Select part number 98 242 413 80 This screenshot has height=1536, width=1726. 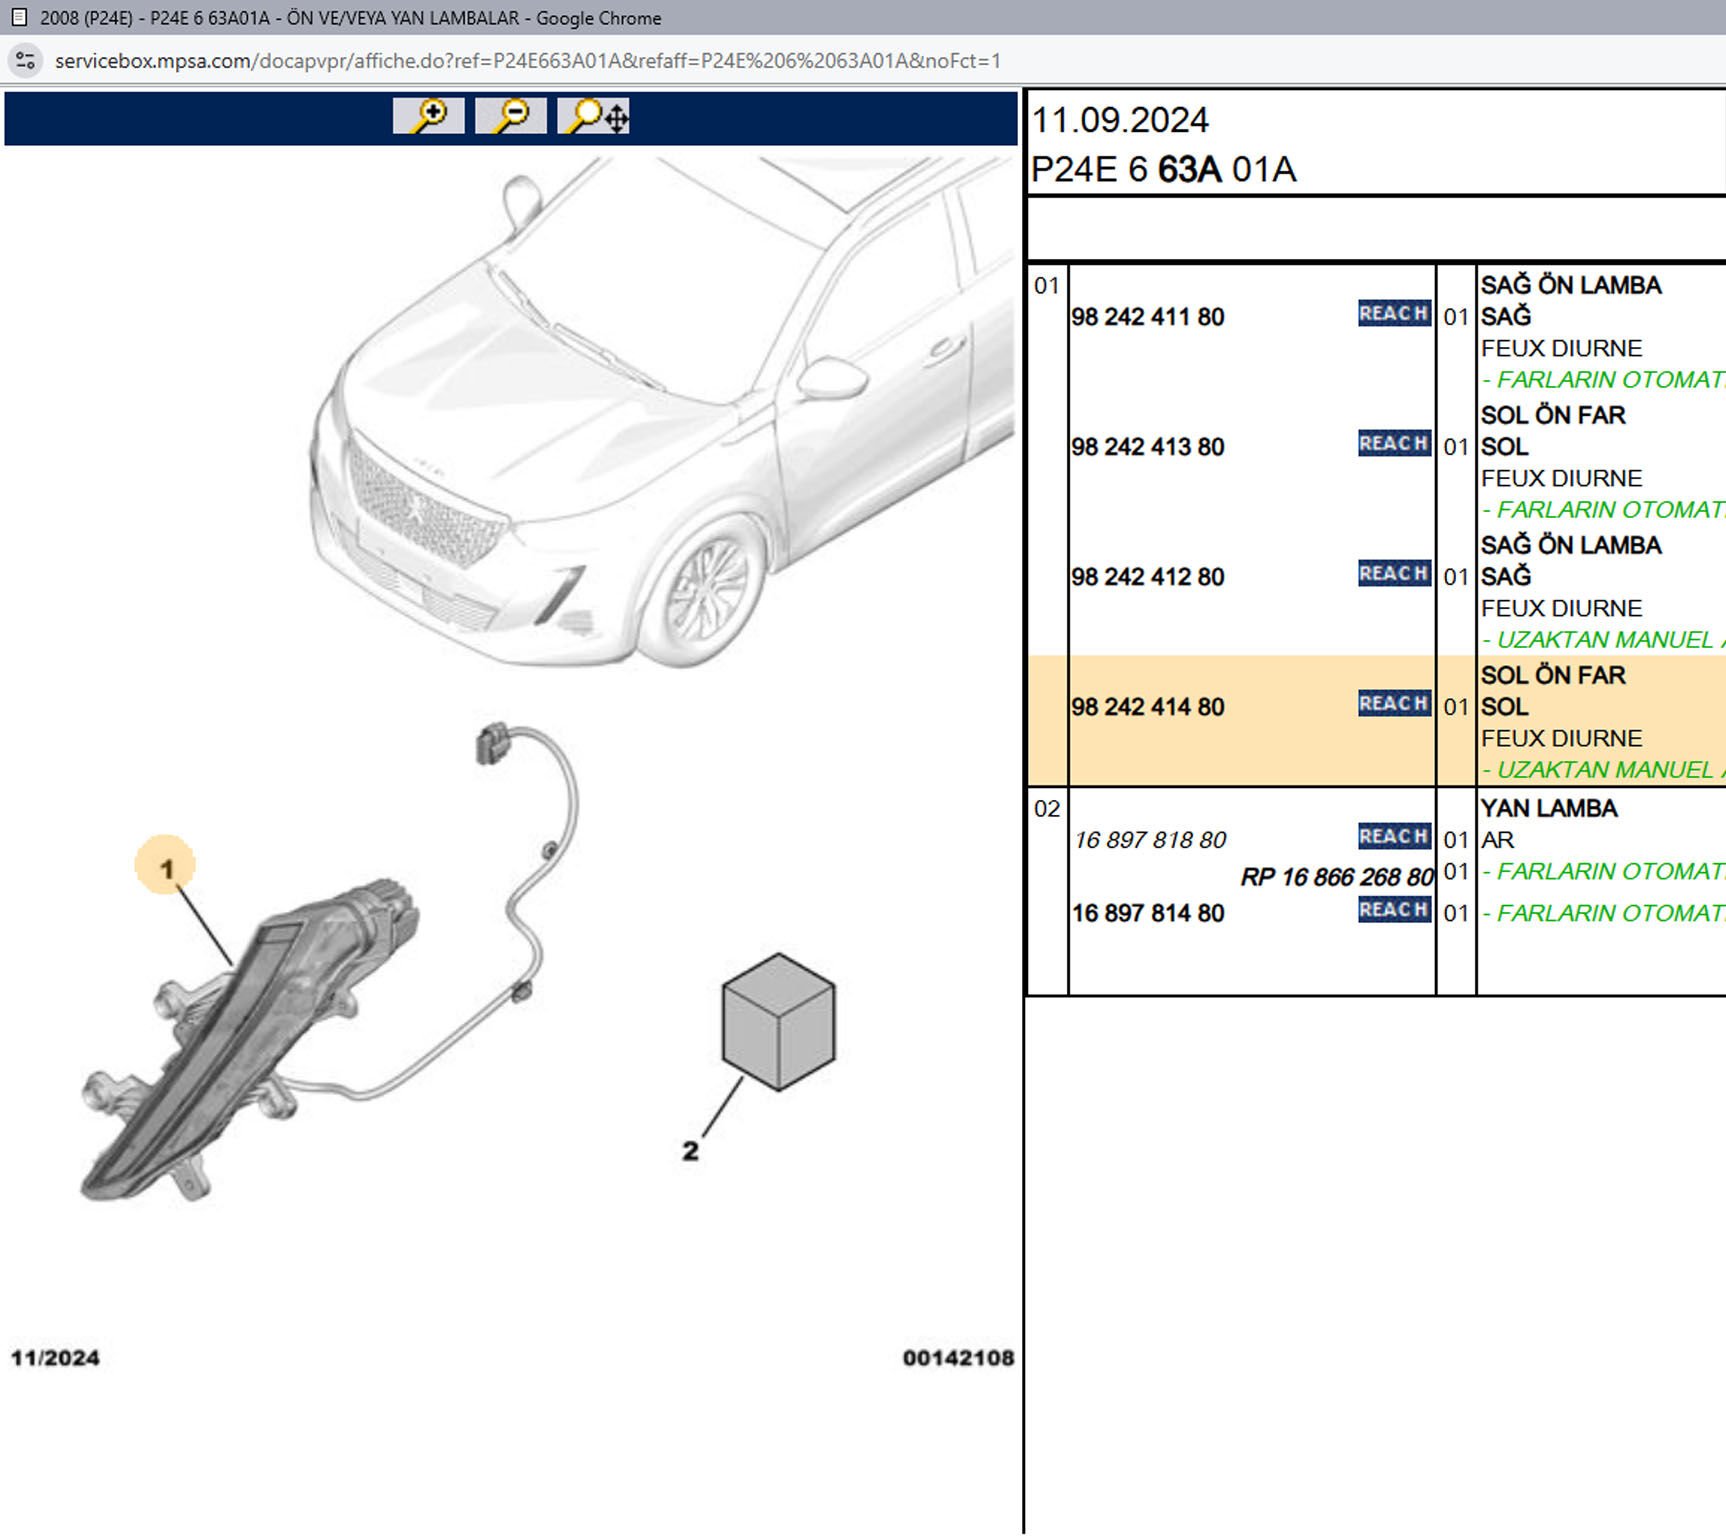pos(1147,447)
